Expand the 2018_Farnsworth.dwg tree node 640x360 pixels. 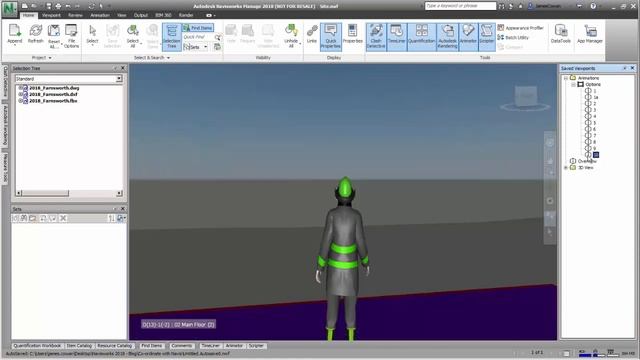tap(20, 88)
